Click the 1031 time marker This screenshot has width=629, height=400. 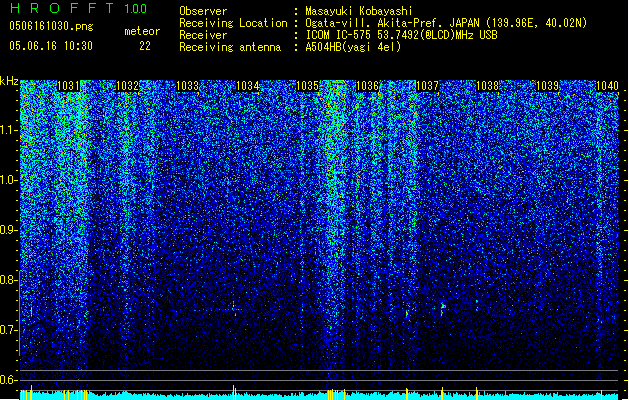69,86
